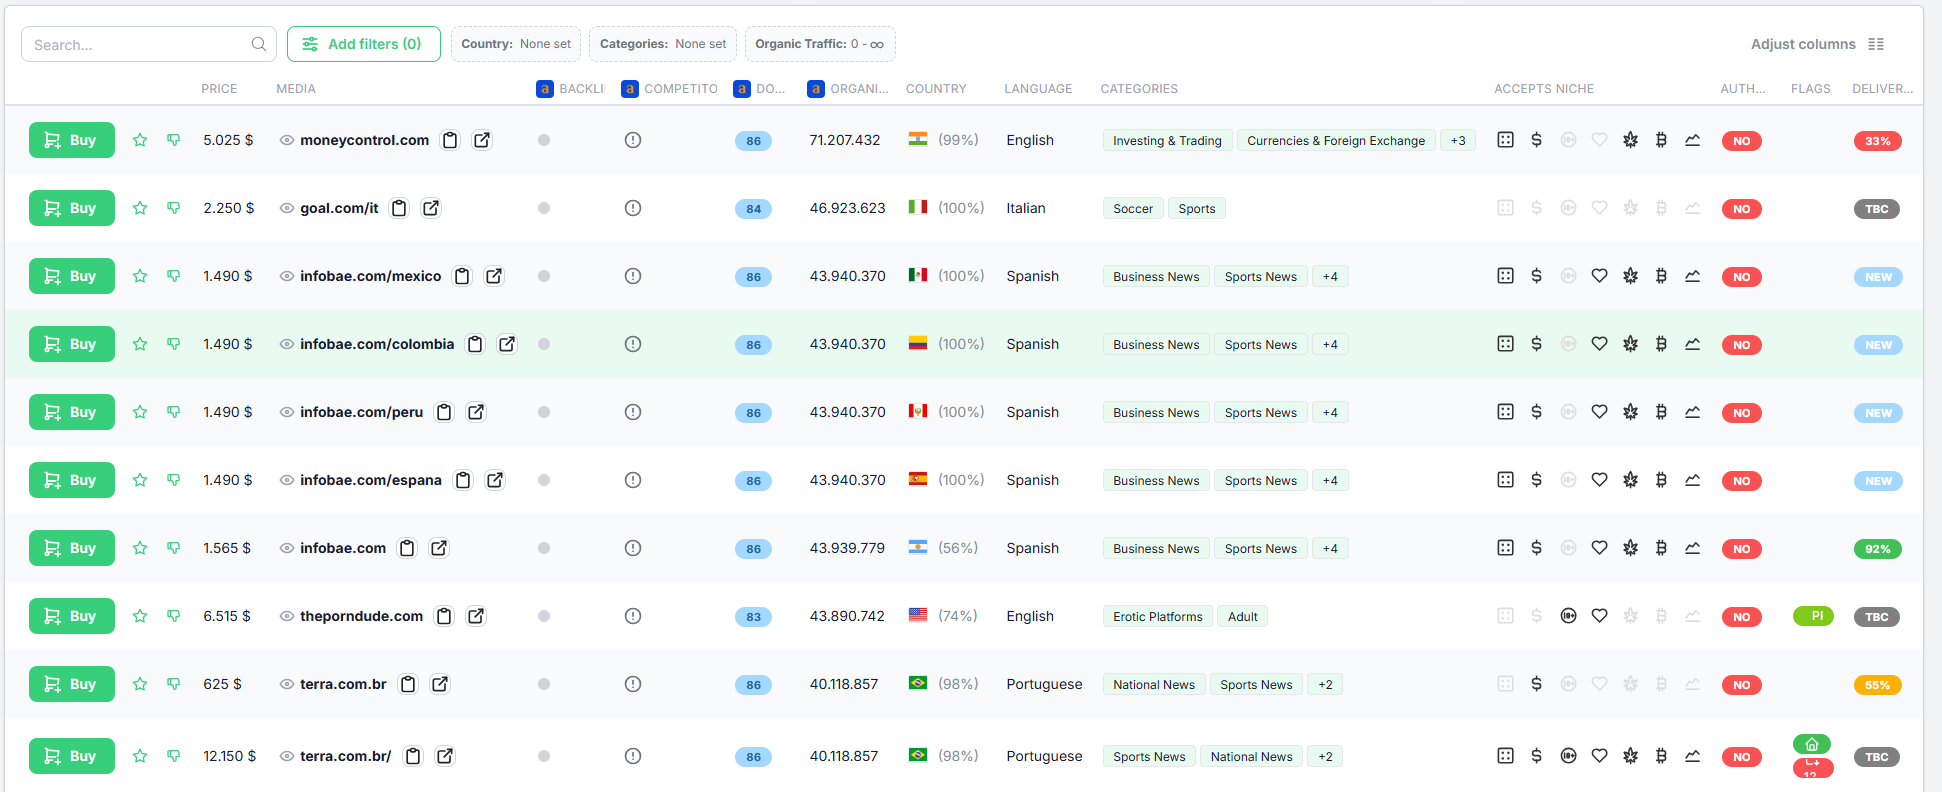Viewport: 1942px width, 792px height.
Task: Toggle eye icon for infobae.com/colombia
Action: pos(286,344)
